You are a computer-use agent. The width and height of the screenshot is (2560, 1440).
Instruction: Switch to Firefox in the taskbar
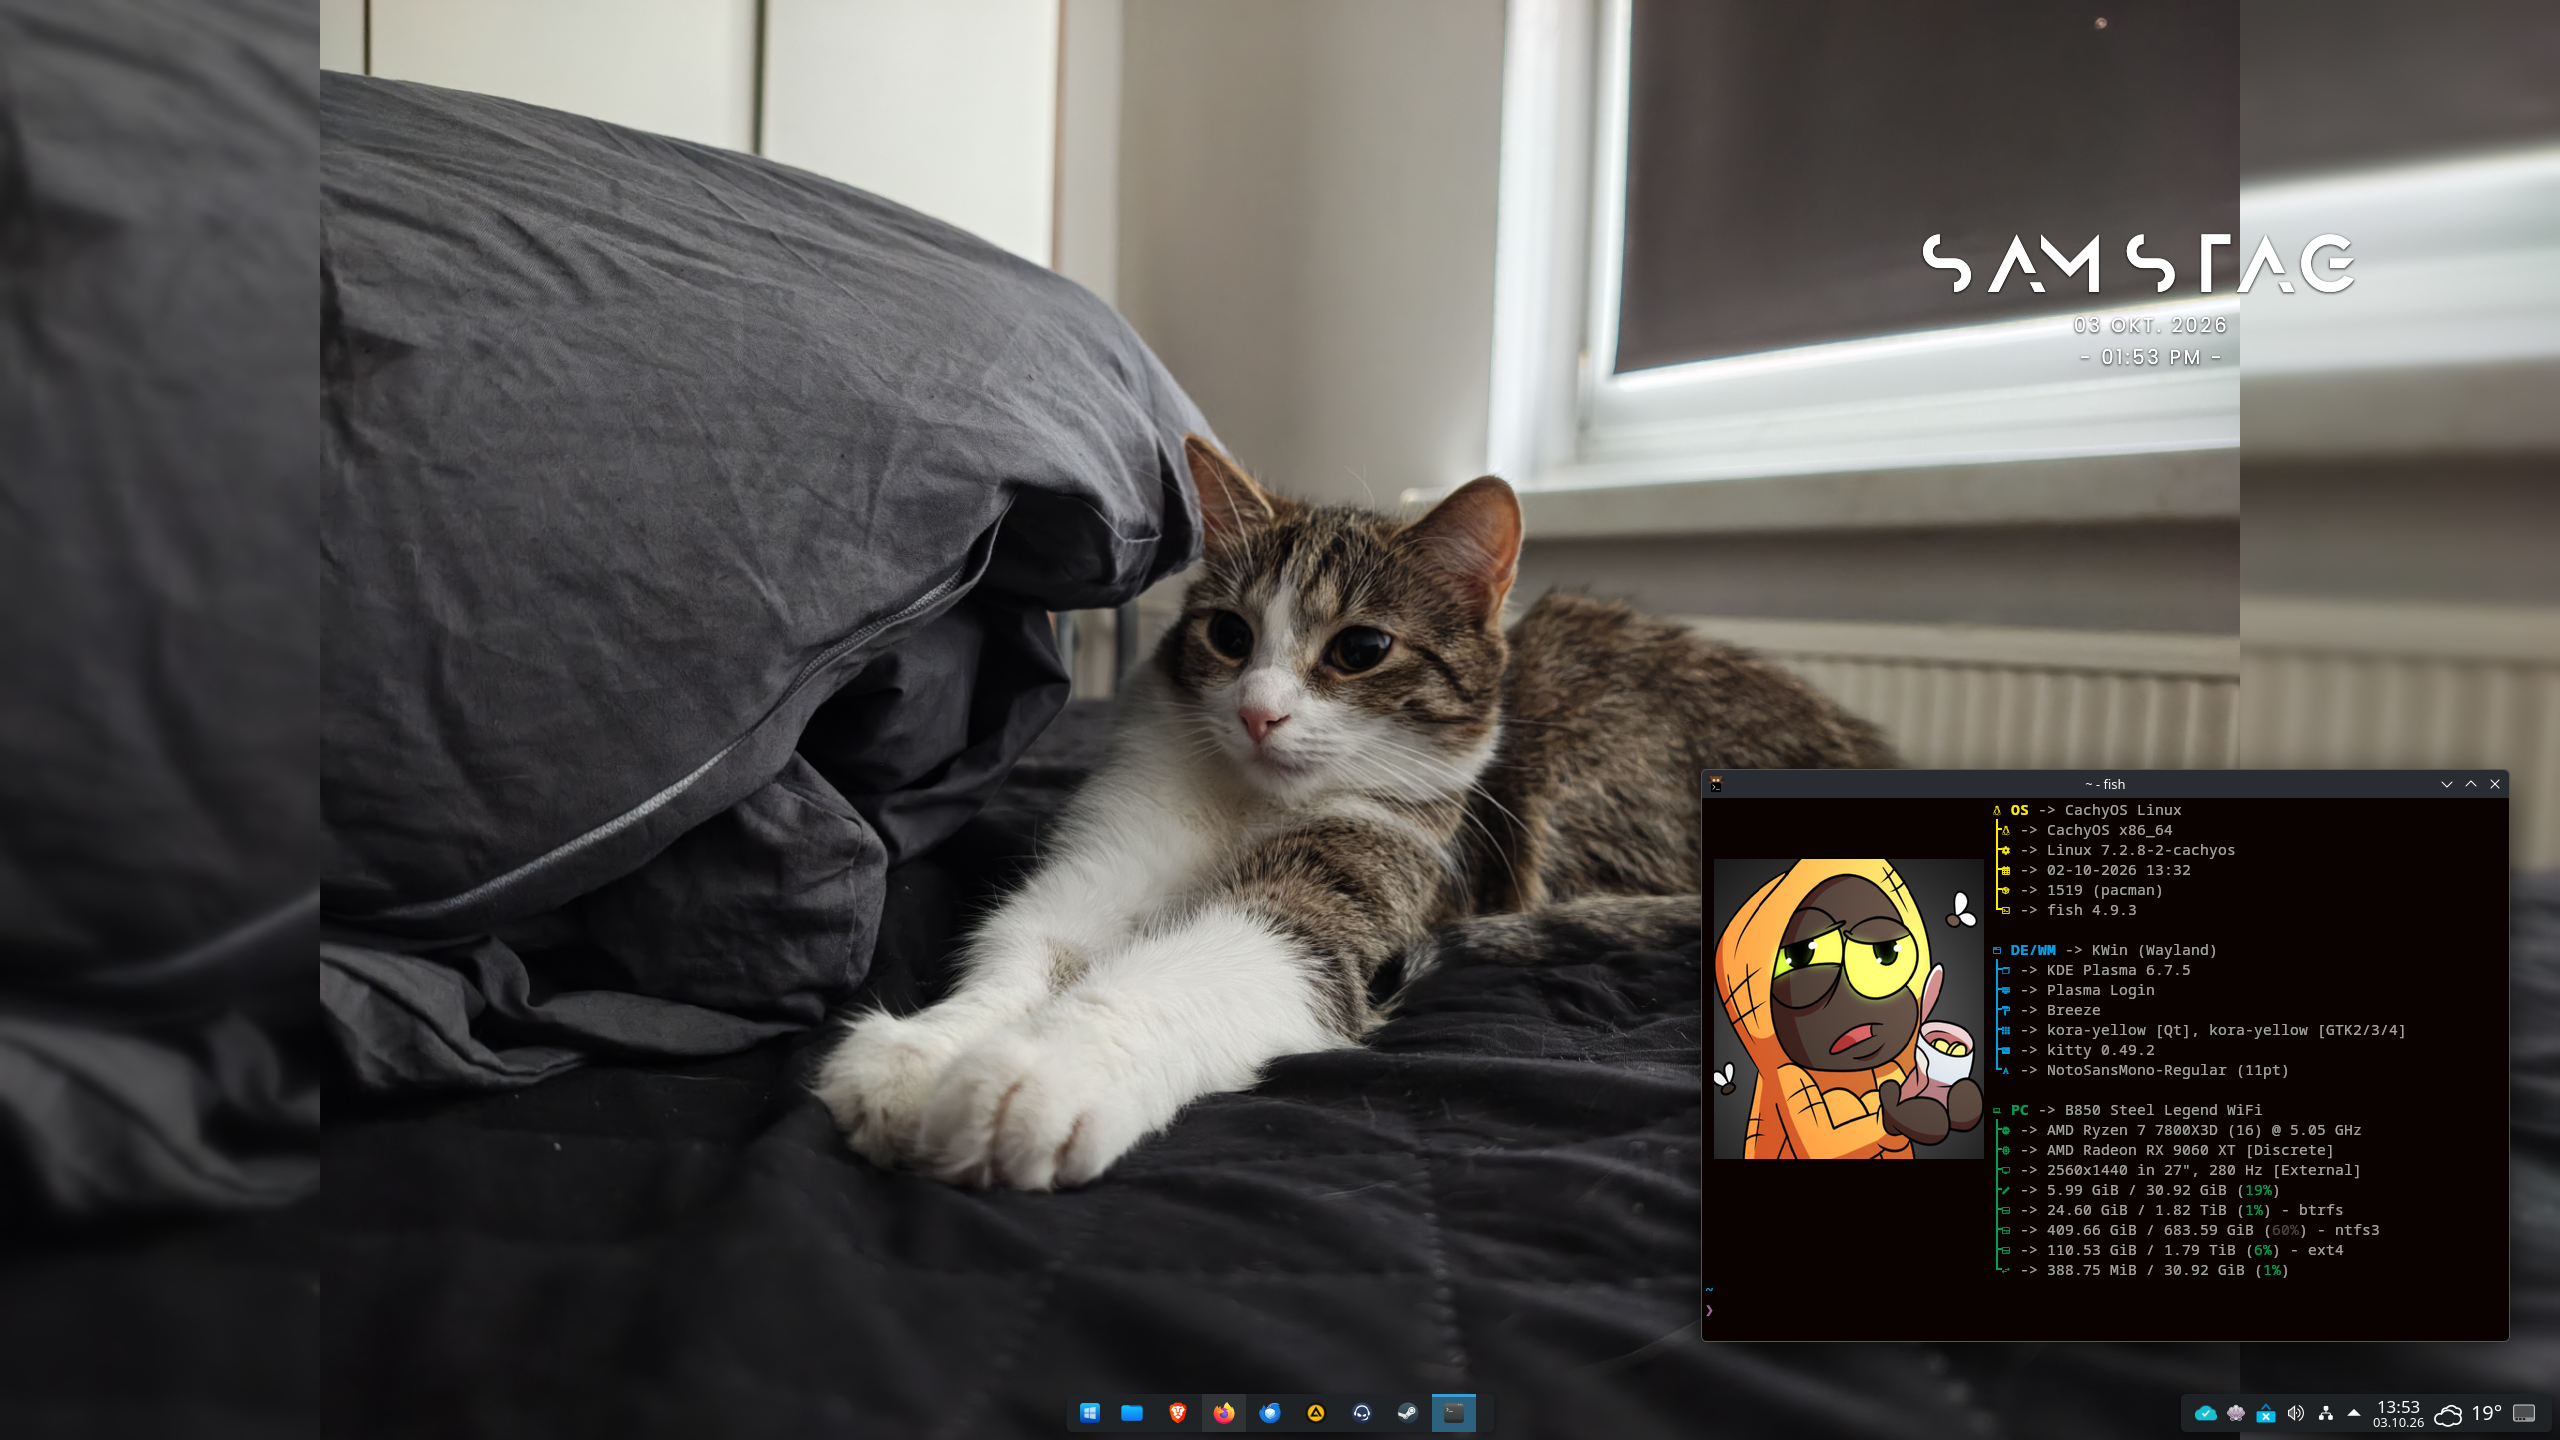[1224, 1412]
